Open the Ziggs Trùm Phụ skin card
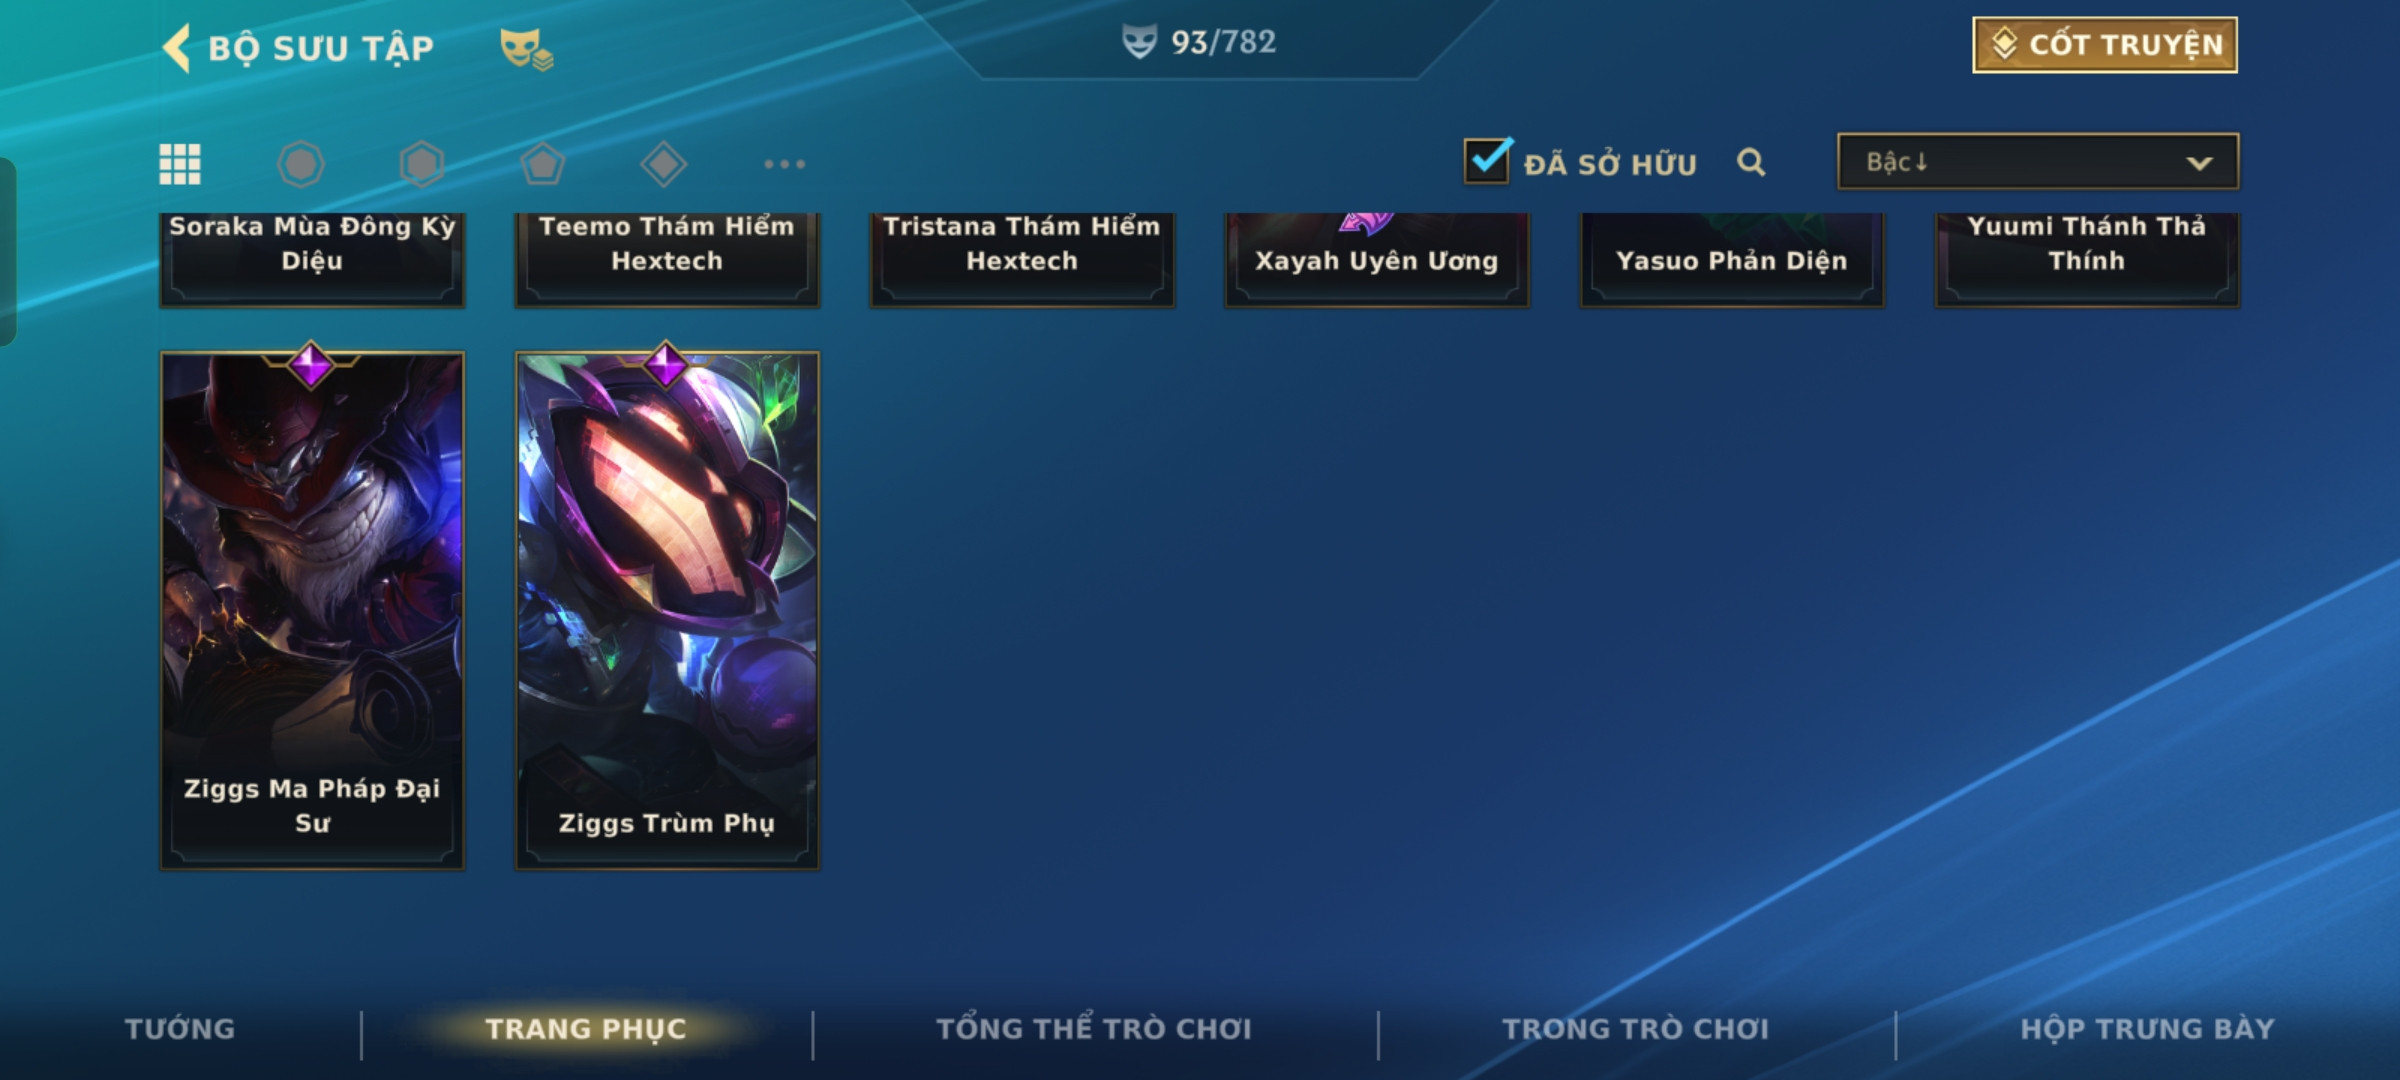This screenshot has height=1080, width=2400. [667, 610]
